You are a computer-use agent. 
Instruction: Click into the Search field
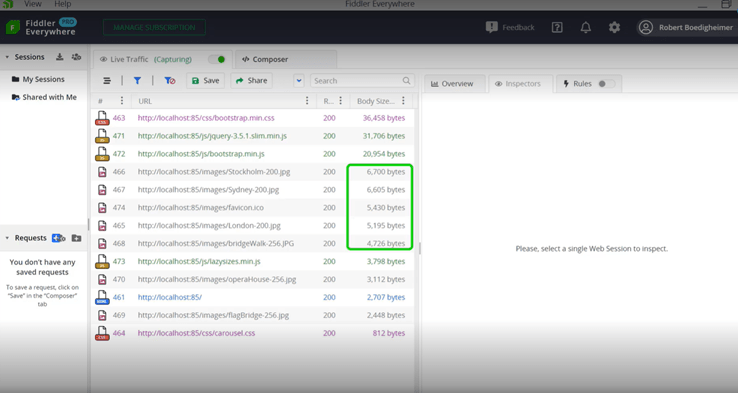(362, 80)
